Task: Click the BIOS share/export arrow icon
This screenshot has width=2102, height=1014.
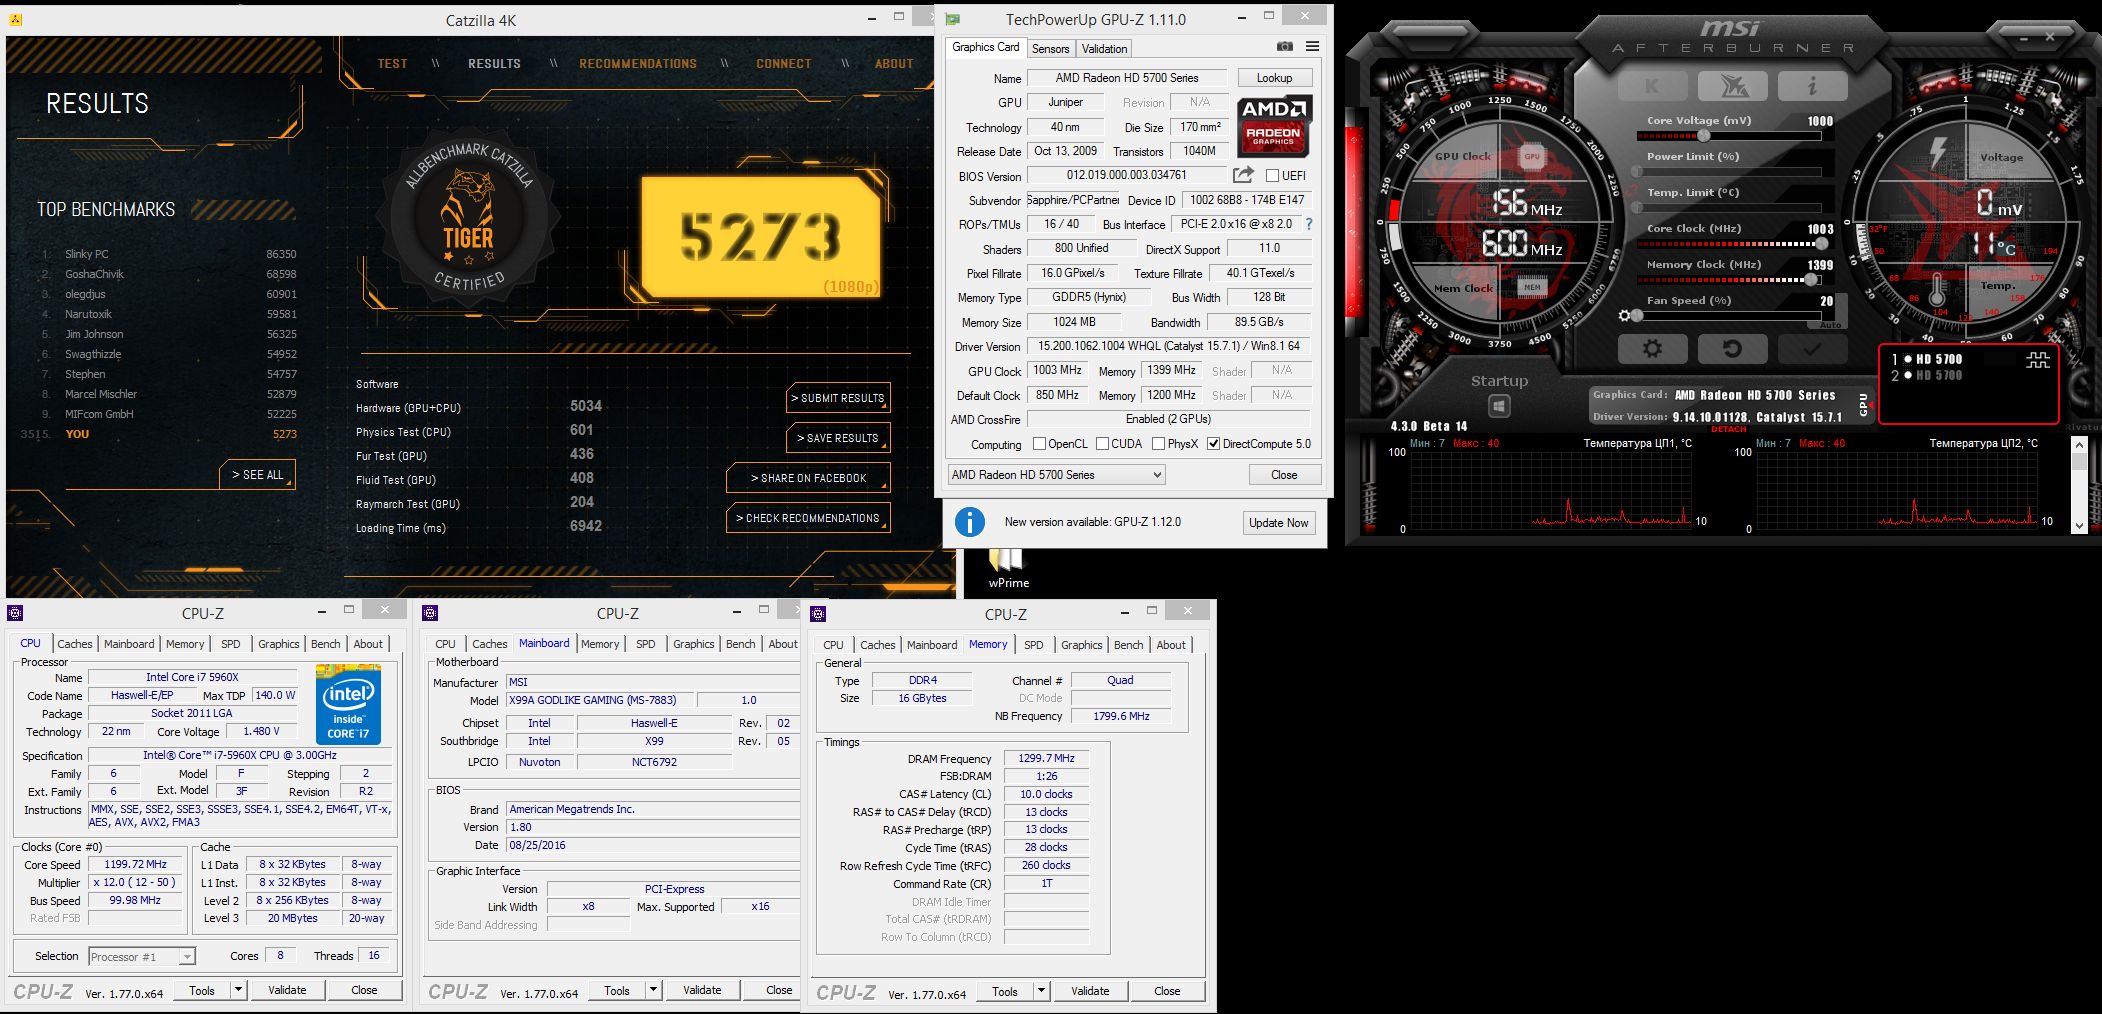Action: point(1243,175)
